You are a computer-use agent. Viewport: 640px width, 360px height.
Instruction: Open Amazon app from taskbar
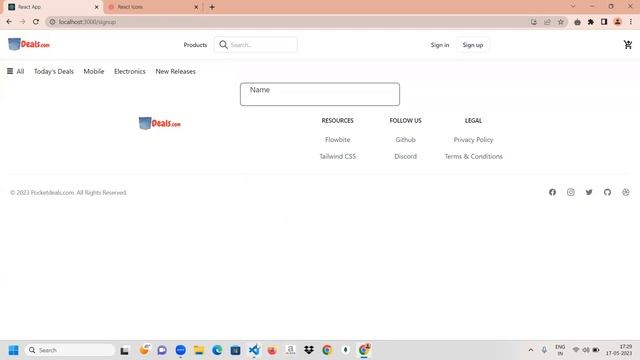click(x=291, y=350)
